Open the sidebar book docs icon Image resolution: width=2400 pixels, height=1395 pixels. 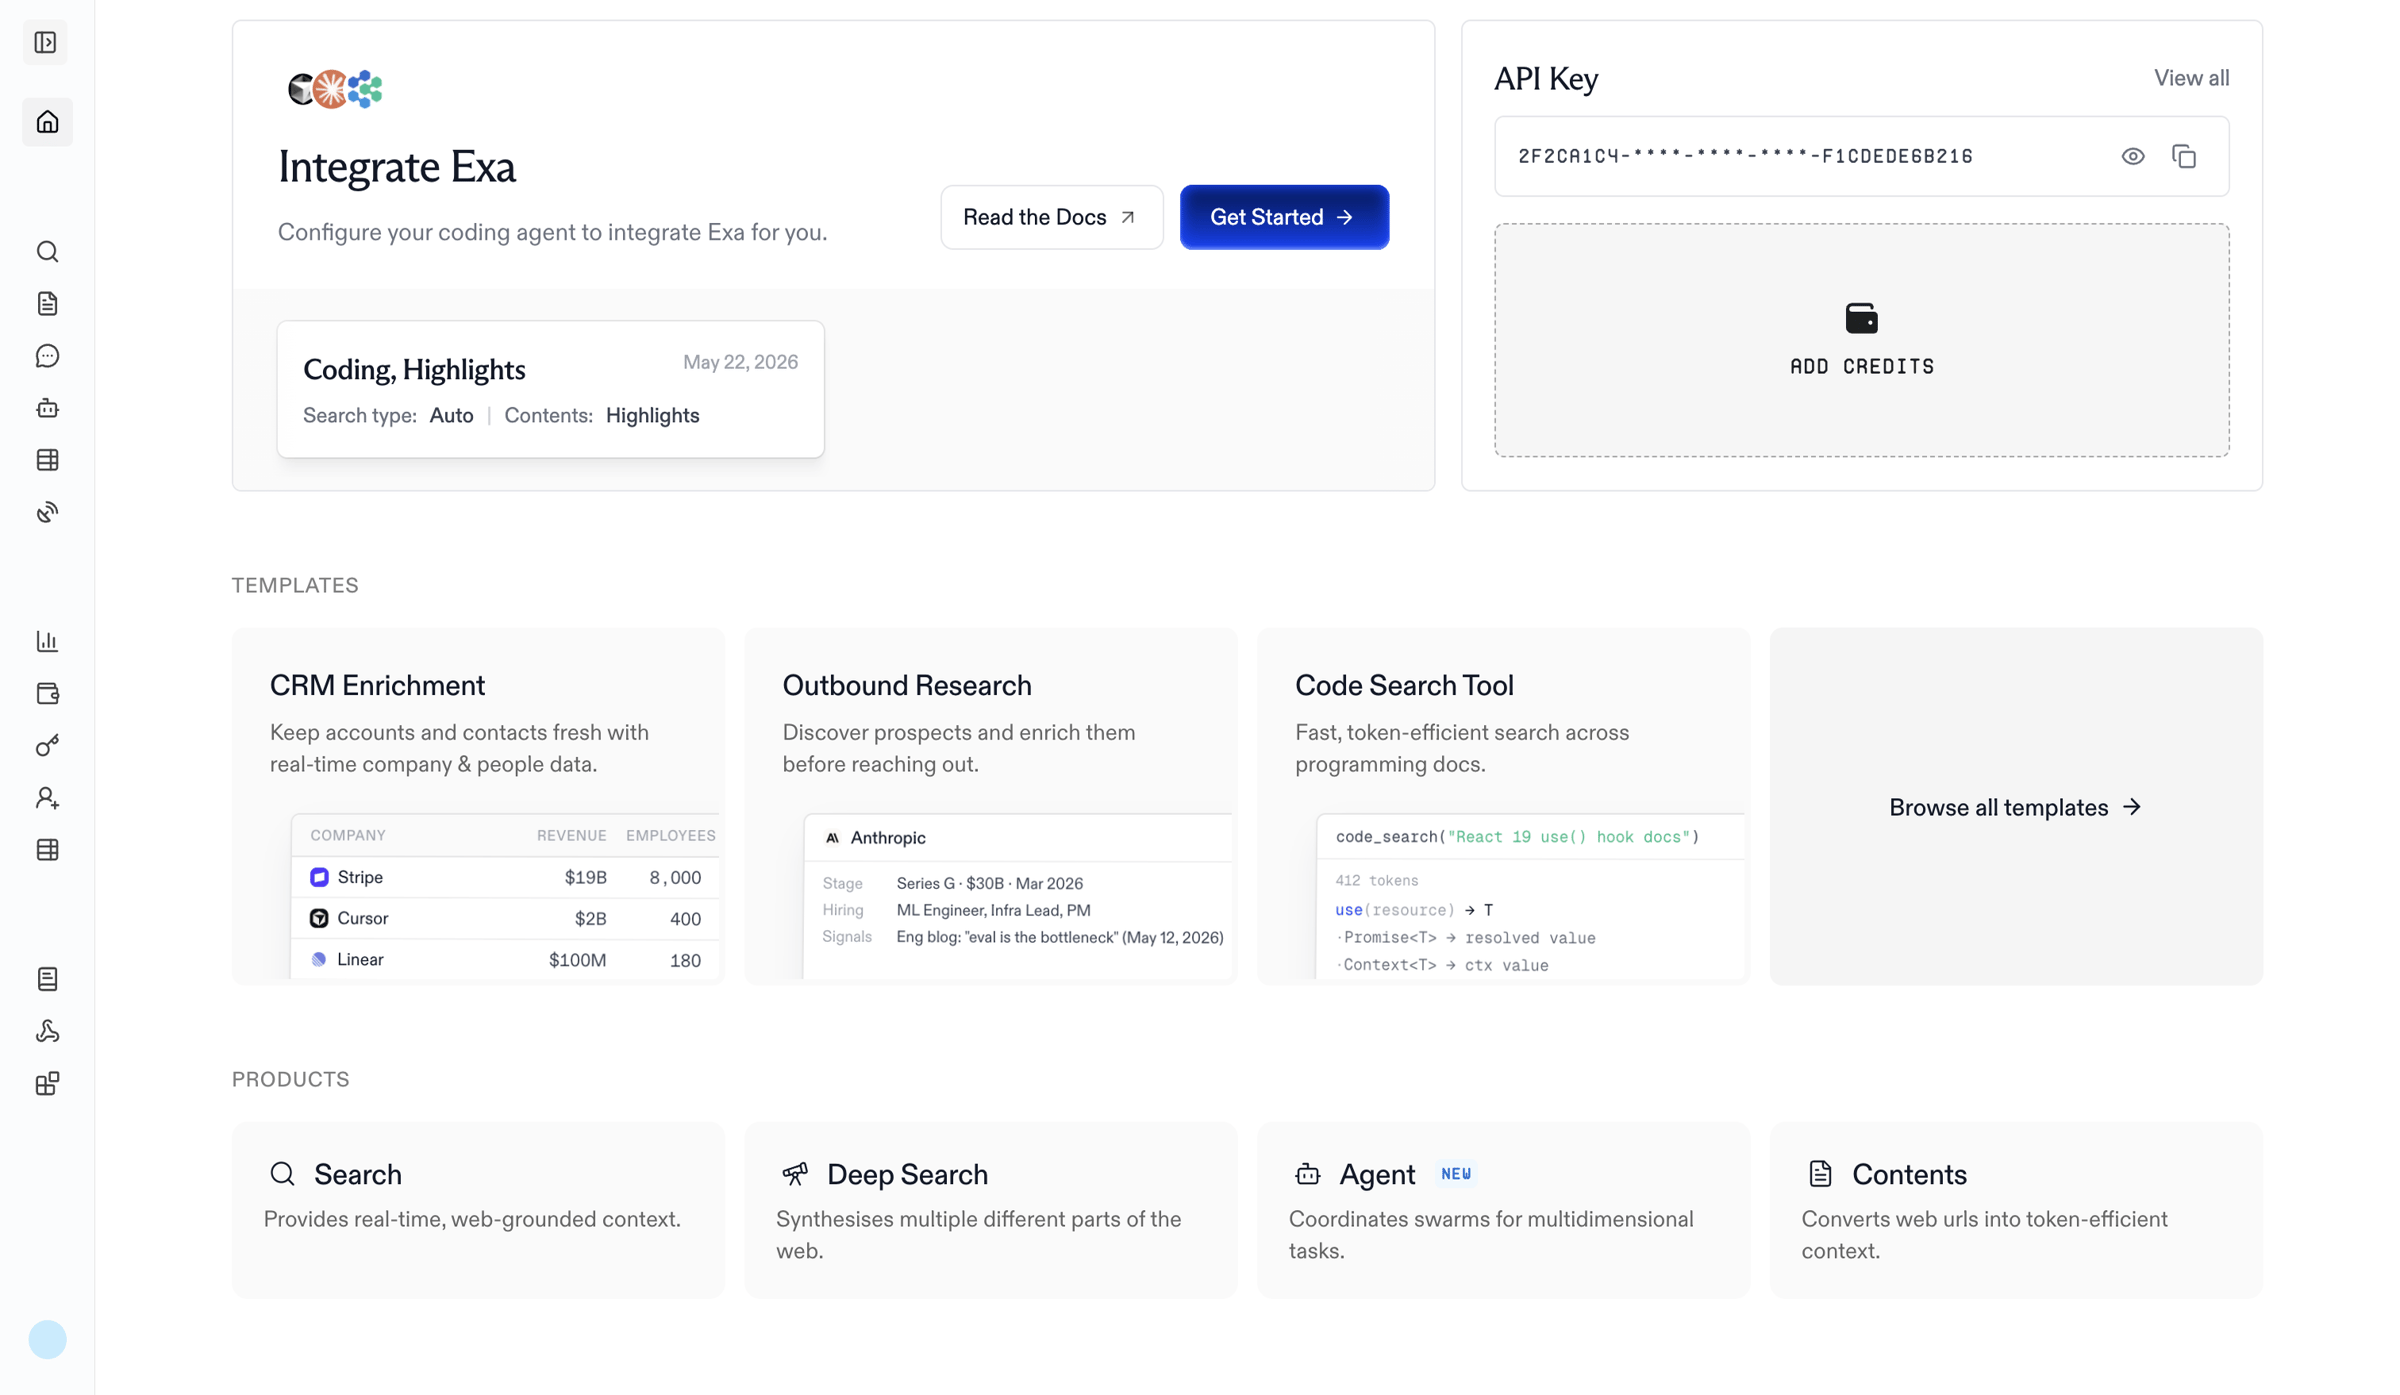tap(47, 979)
